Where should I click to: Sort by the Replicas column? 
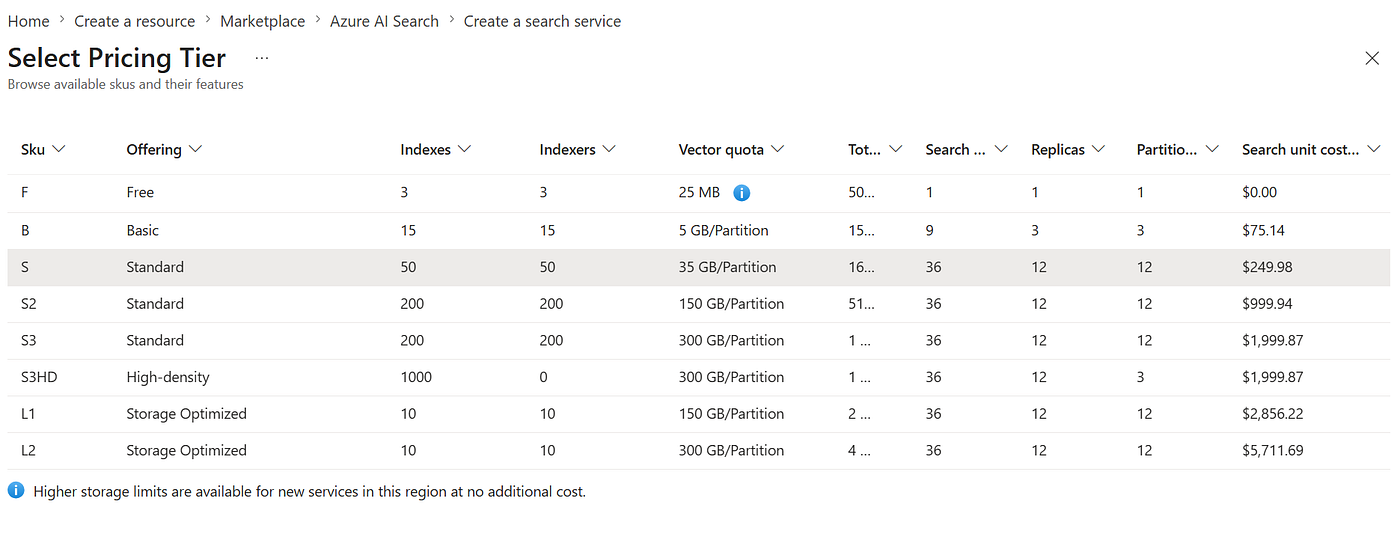tap(1068, 149)
